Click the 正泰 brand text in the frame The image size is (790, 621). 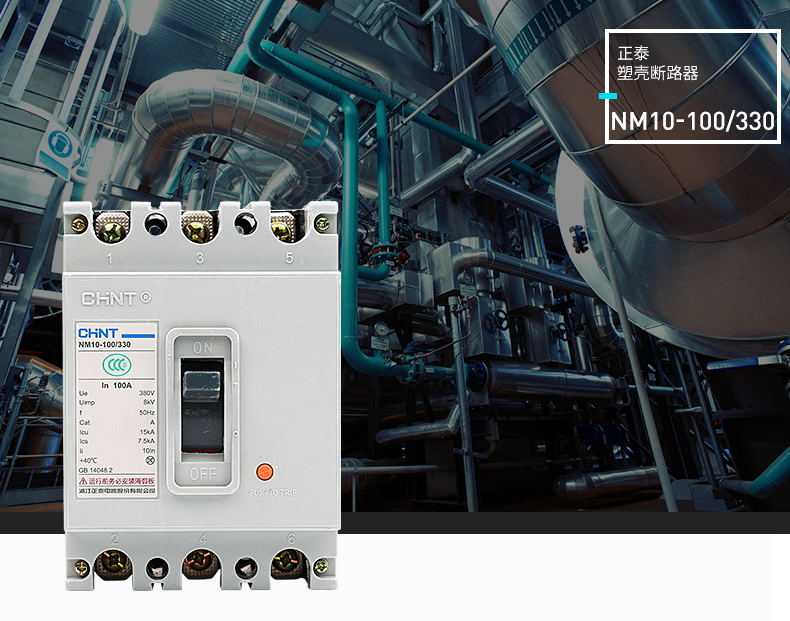point(635,52)
